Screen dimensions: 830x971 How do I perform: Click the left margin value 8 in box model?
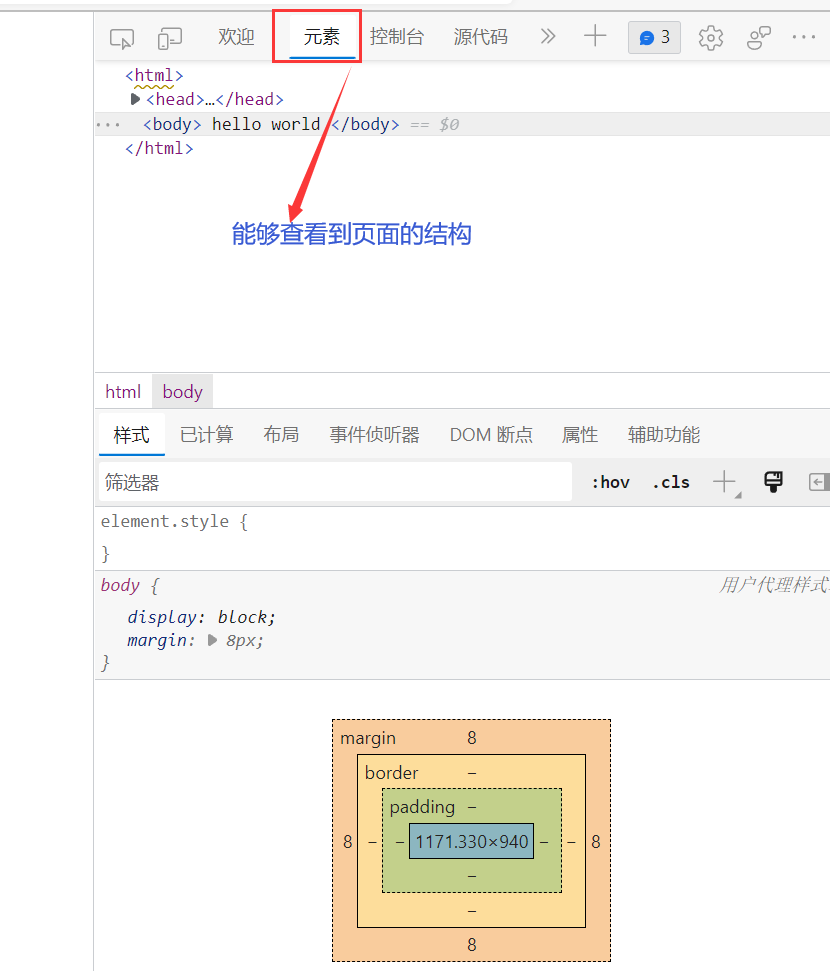pyautogui.click(x=347, y=842)
